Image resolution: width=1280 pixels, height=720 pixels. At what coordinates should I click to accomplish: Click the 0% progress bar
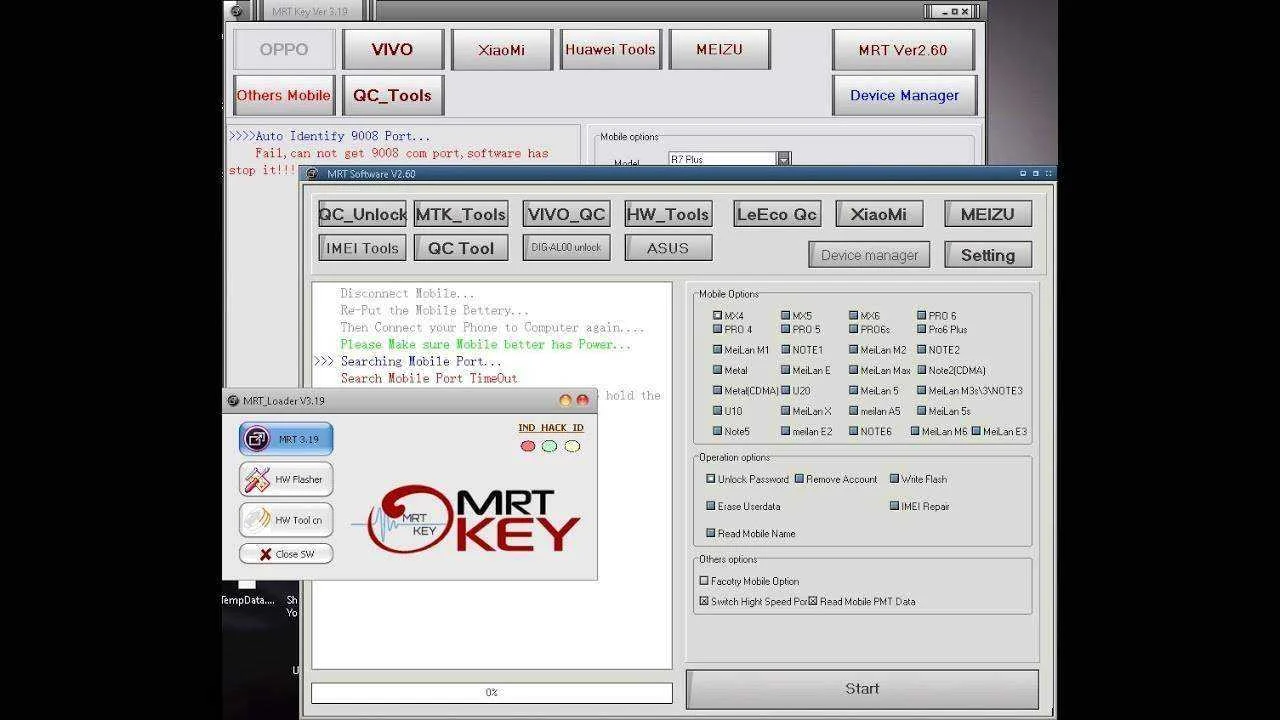point(491,693)
